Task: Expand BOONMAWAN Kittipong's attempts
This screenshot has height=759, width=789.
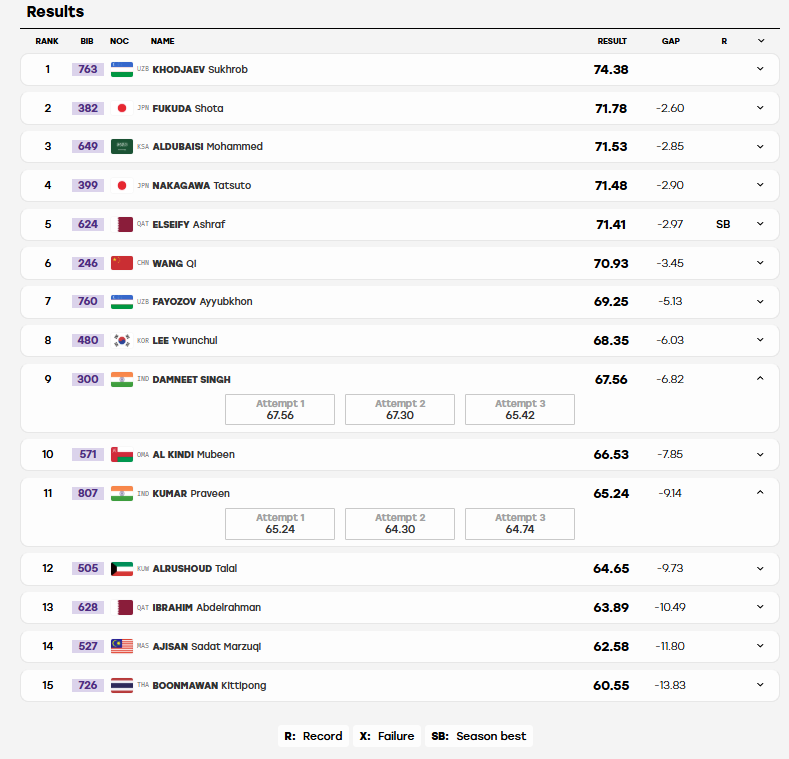Action: coord(760,685)
